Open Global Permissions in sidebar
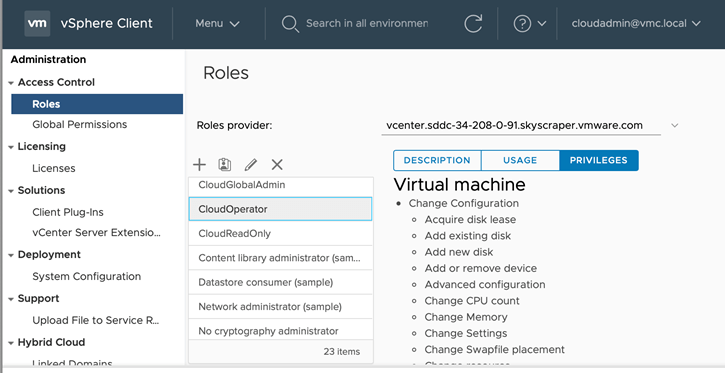This screenshot has width=725, height=373. pos(80,124)
